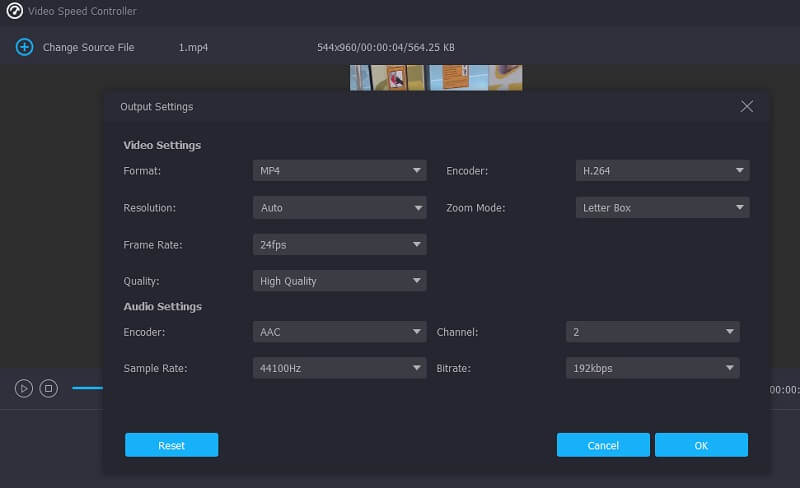This screenshot has width=800, height=488.
Task: Open the Sample Rate 44100Hz dropdown
Action: [x=339, y=368]
